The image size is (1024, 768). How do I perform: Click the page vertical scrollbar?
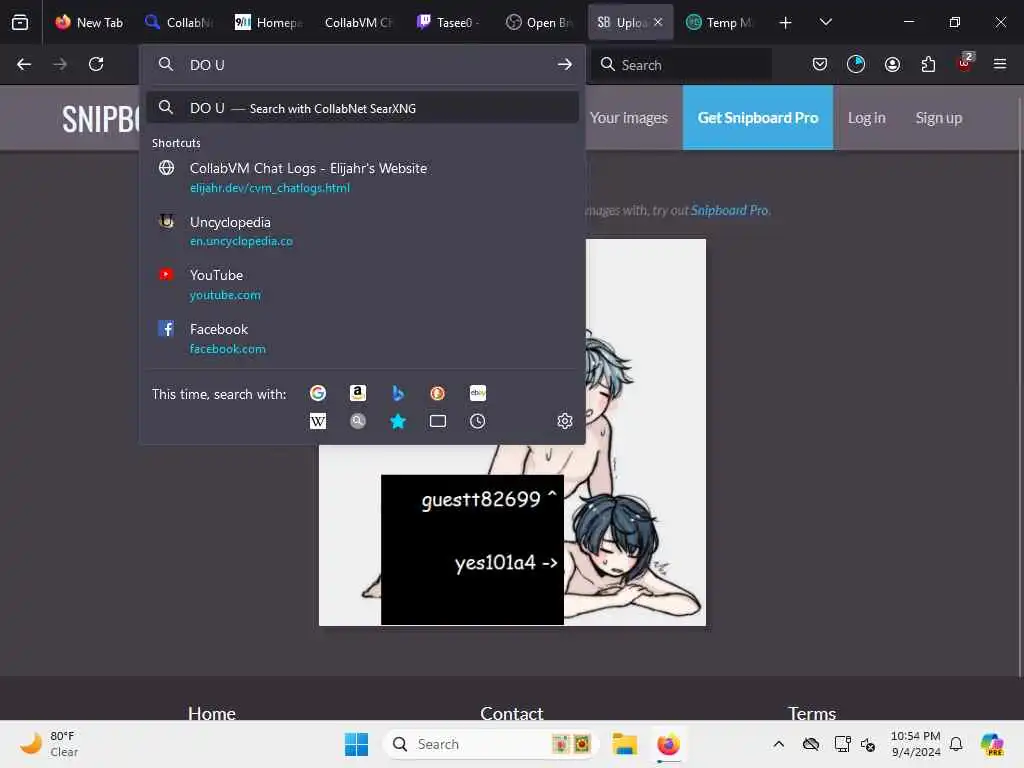point(1020,385)
